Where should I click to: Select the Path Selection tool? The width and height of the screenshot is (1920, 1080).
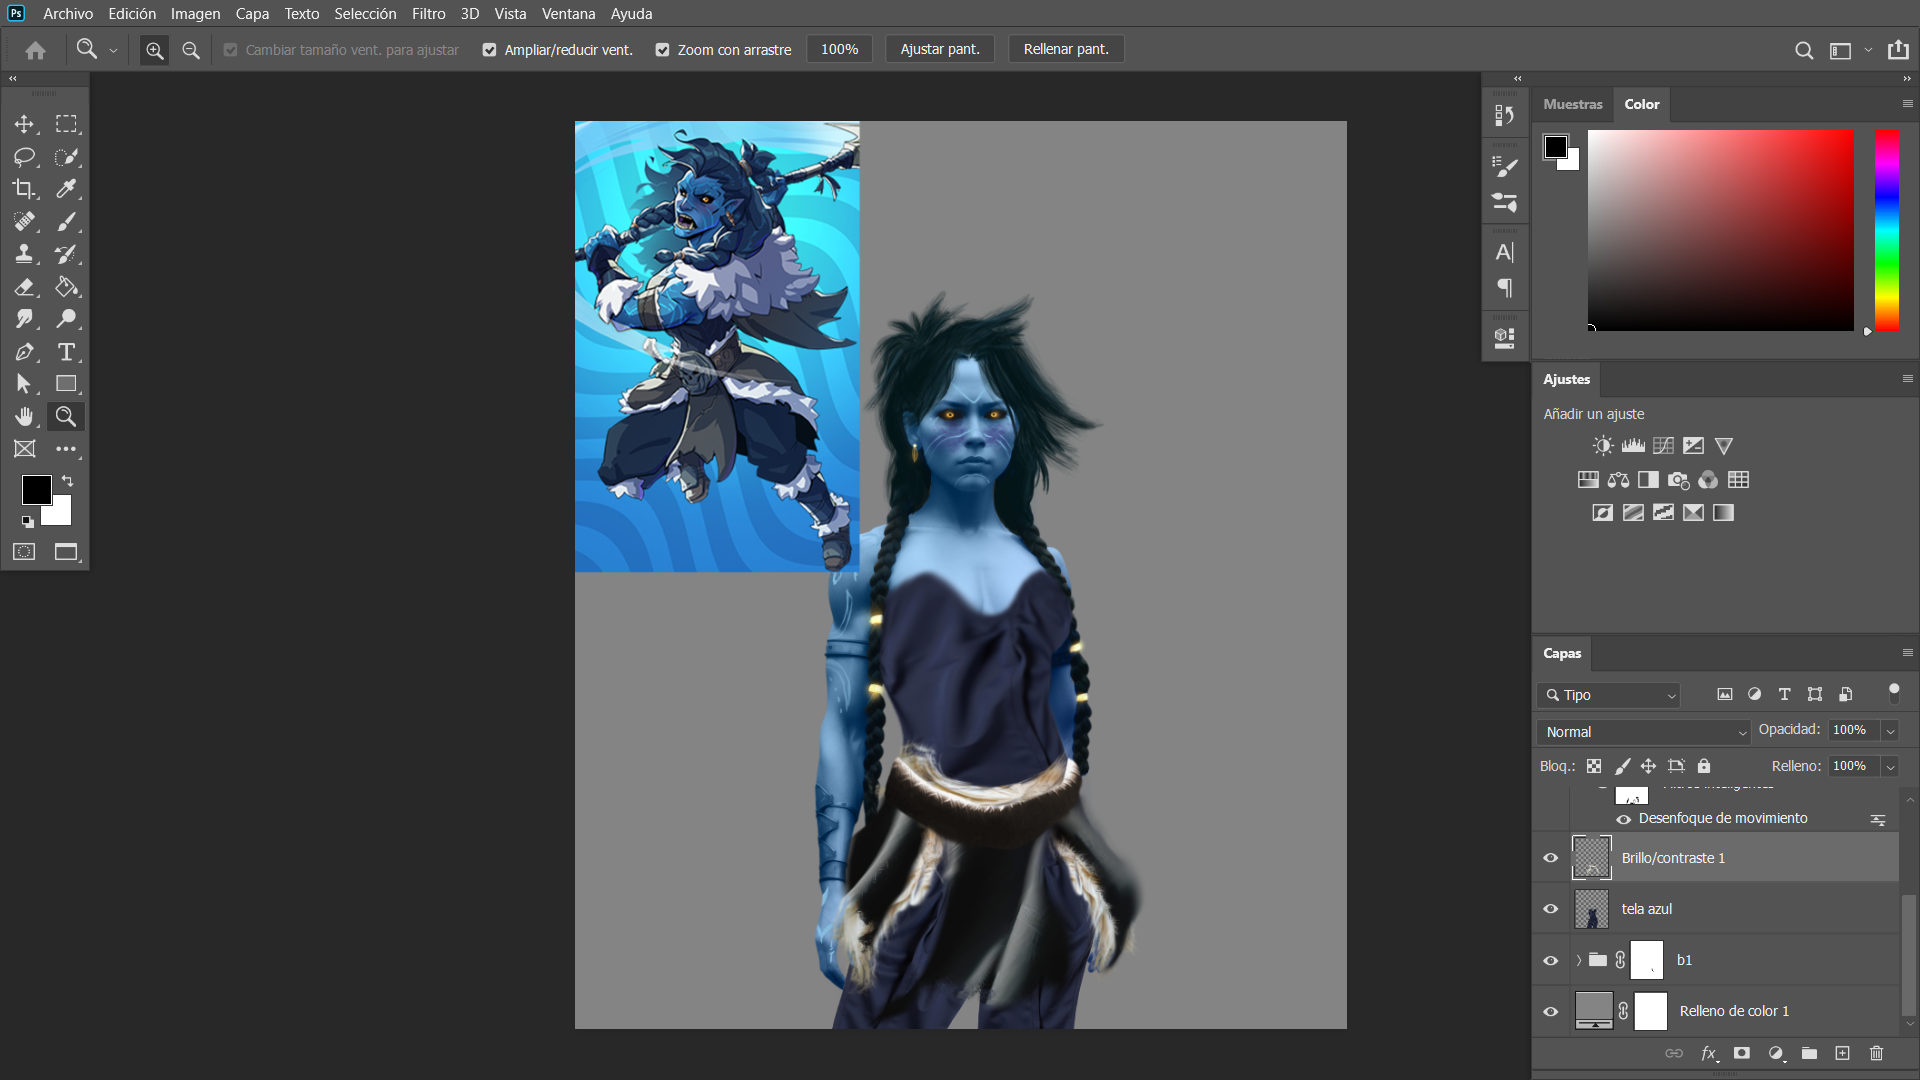24,384
